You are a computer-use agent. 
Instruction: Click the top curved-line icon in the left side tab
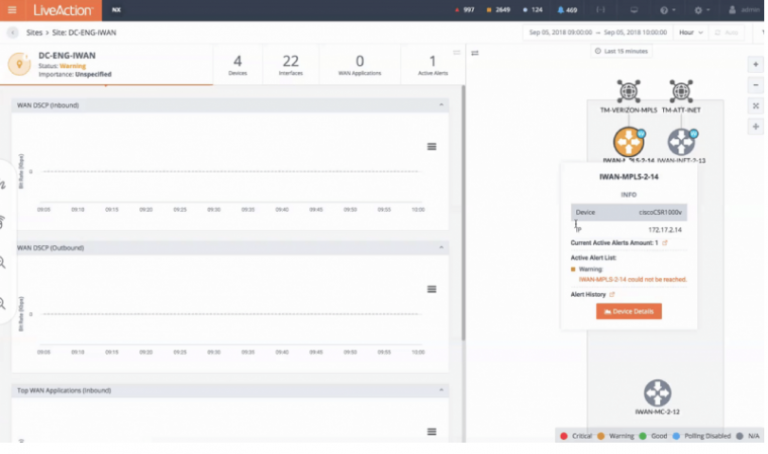(x=2, y=185)
